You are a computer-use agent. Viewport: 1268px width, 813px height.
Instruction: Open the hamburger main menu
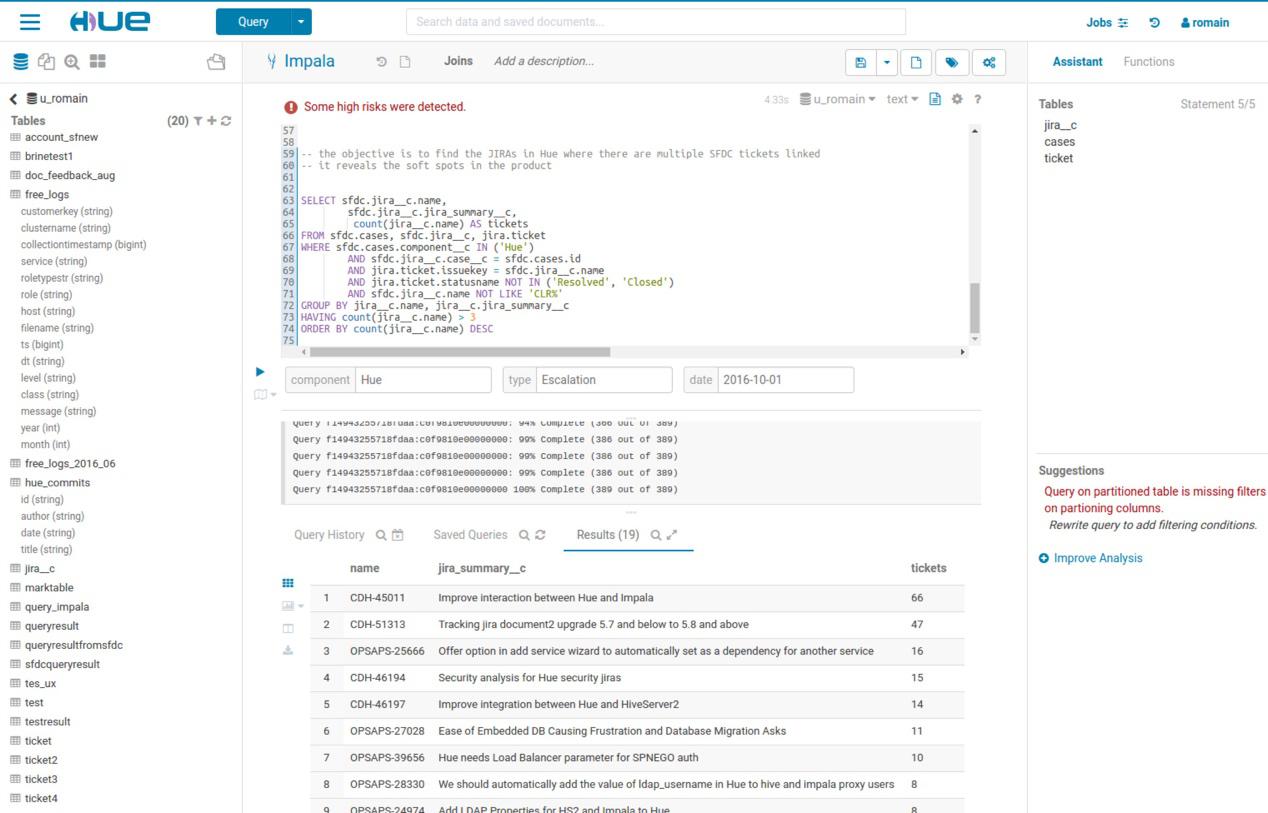tap(29, 22)
